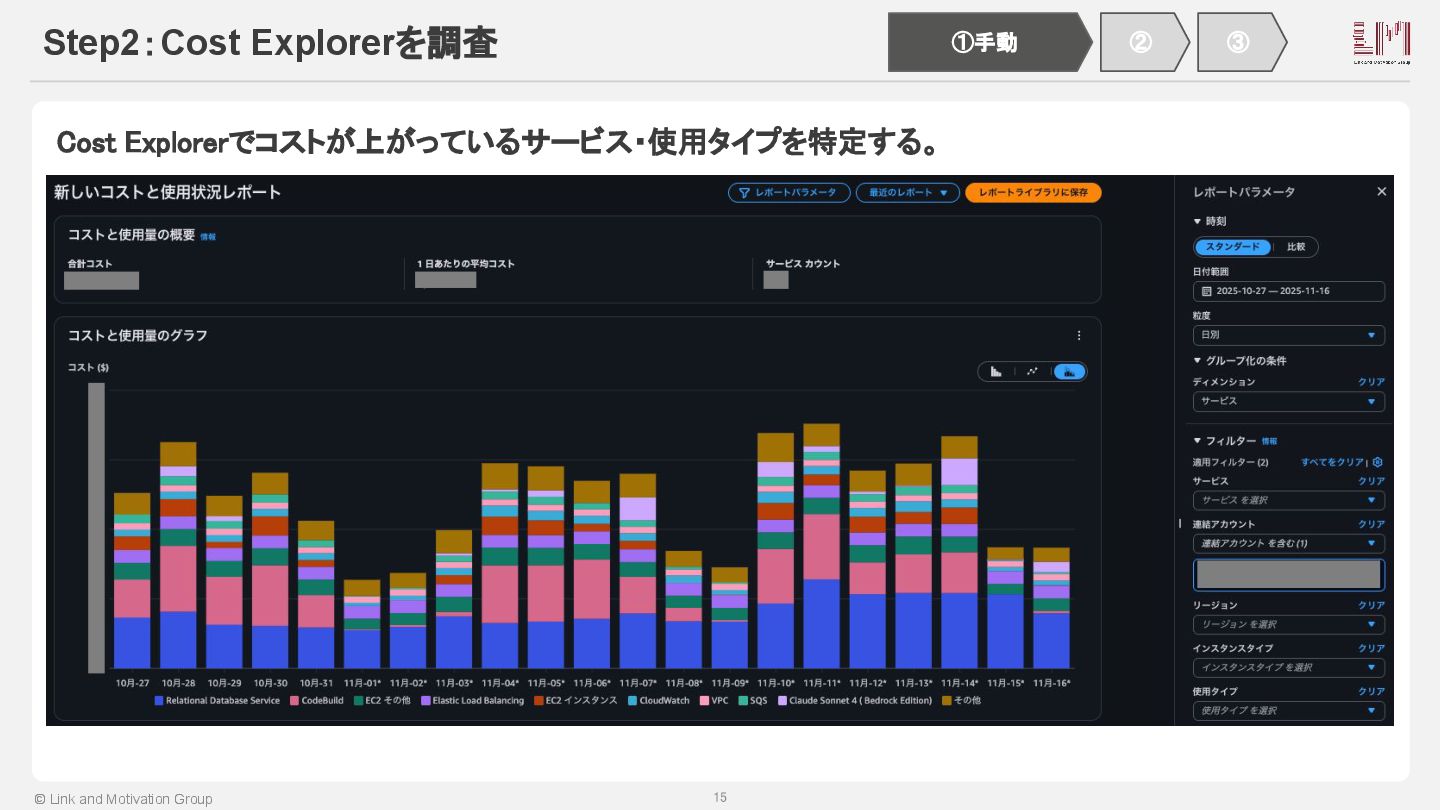Click クリア next to インスタンスタイプ
The height and width of the screenshot is (810, 1440).
pos(1371,648)
